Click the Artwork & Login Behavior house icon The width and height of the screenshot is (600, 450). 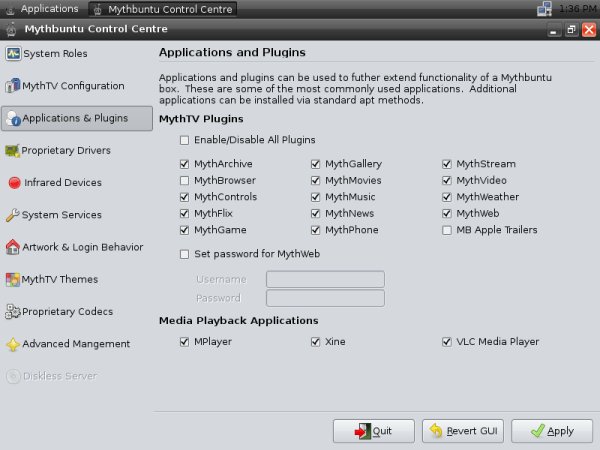pyautogui.click(x=13, y=247)
